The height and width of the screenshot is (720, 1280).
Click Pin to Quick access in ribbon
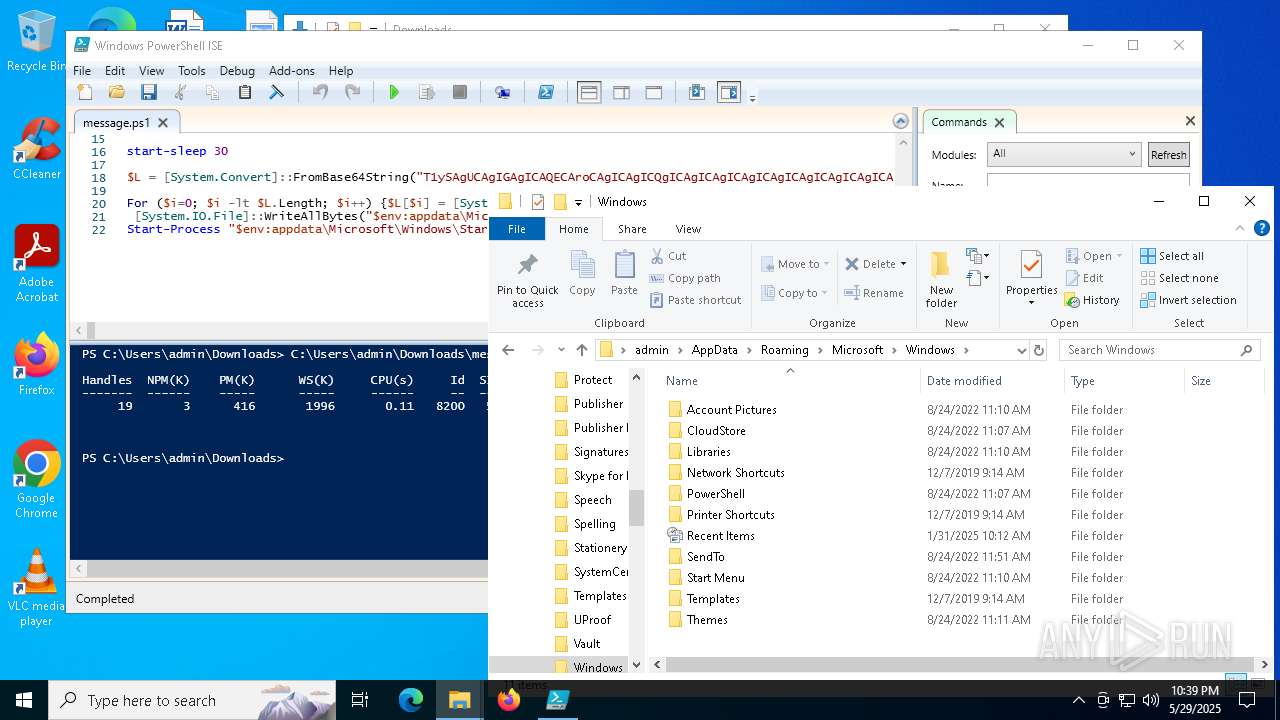coord(528,281)
